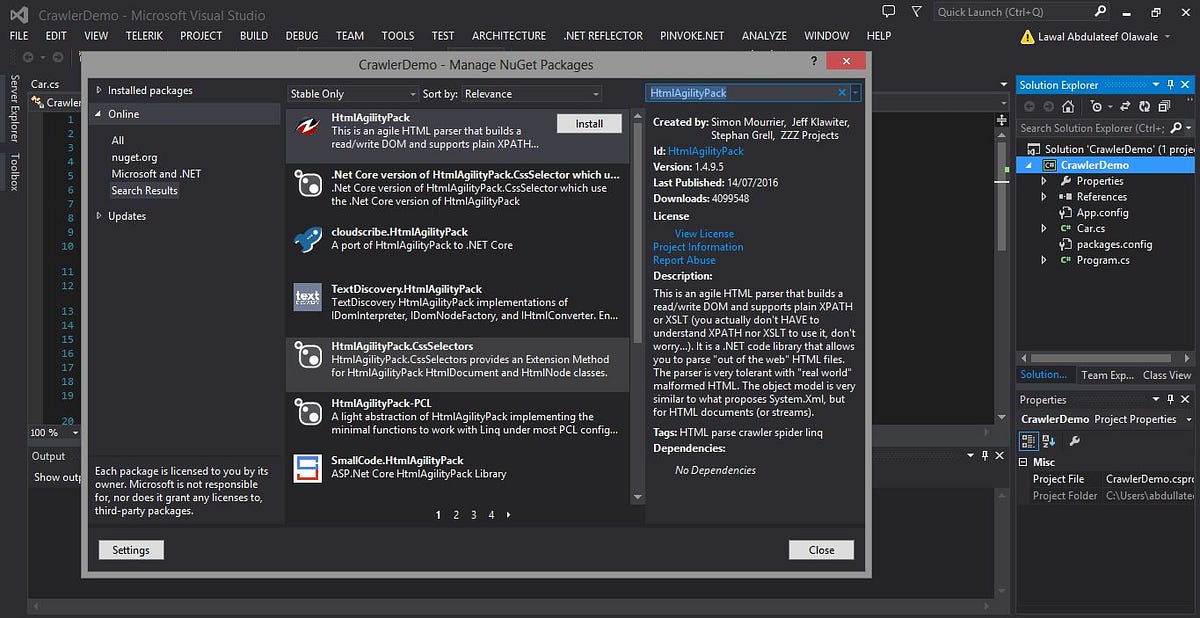Expand the Program.cs node in Solution Explorer
This screenshot has width=1200, height=618.
coord(1045,260)
